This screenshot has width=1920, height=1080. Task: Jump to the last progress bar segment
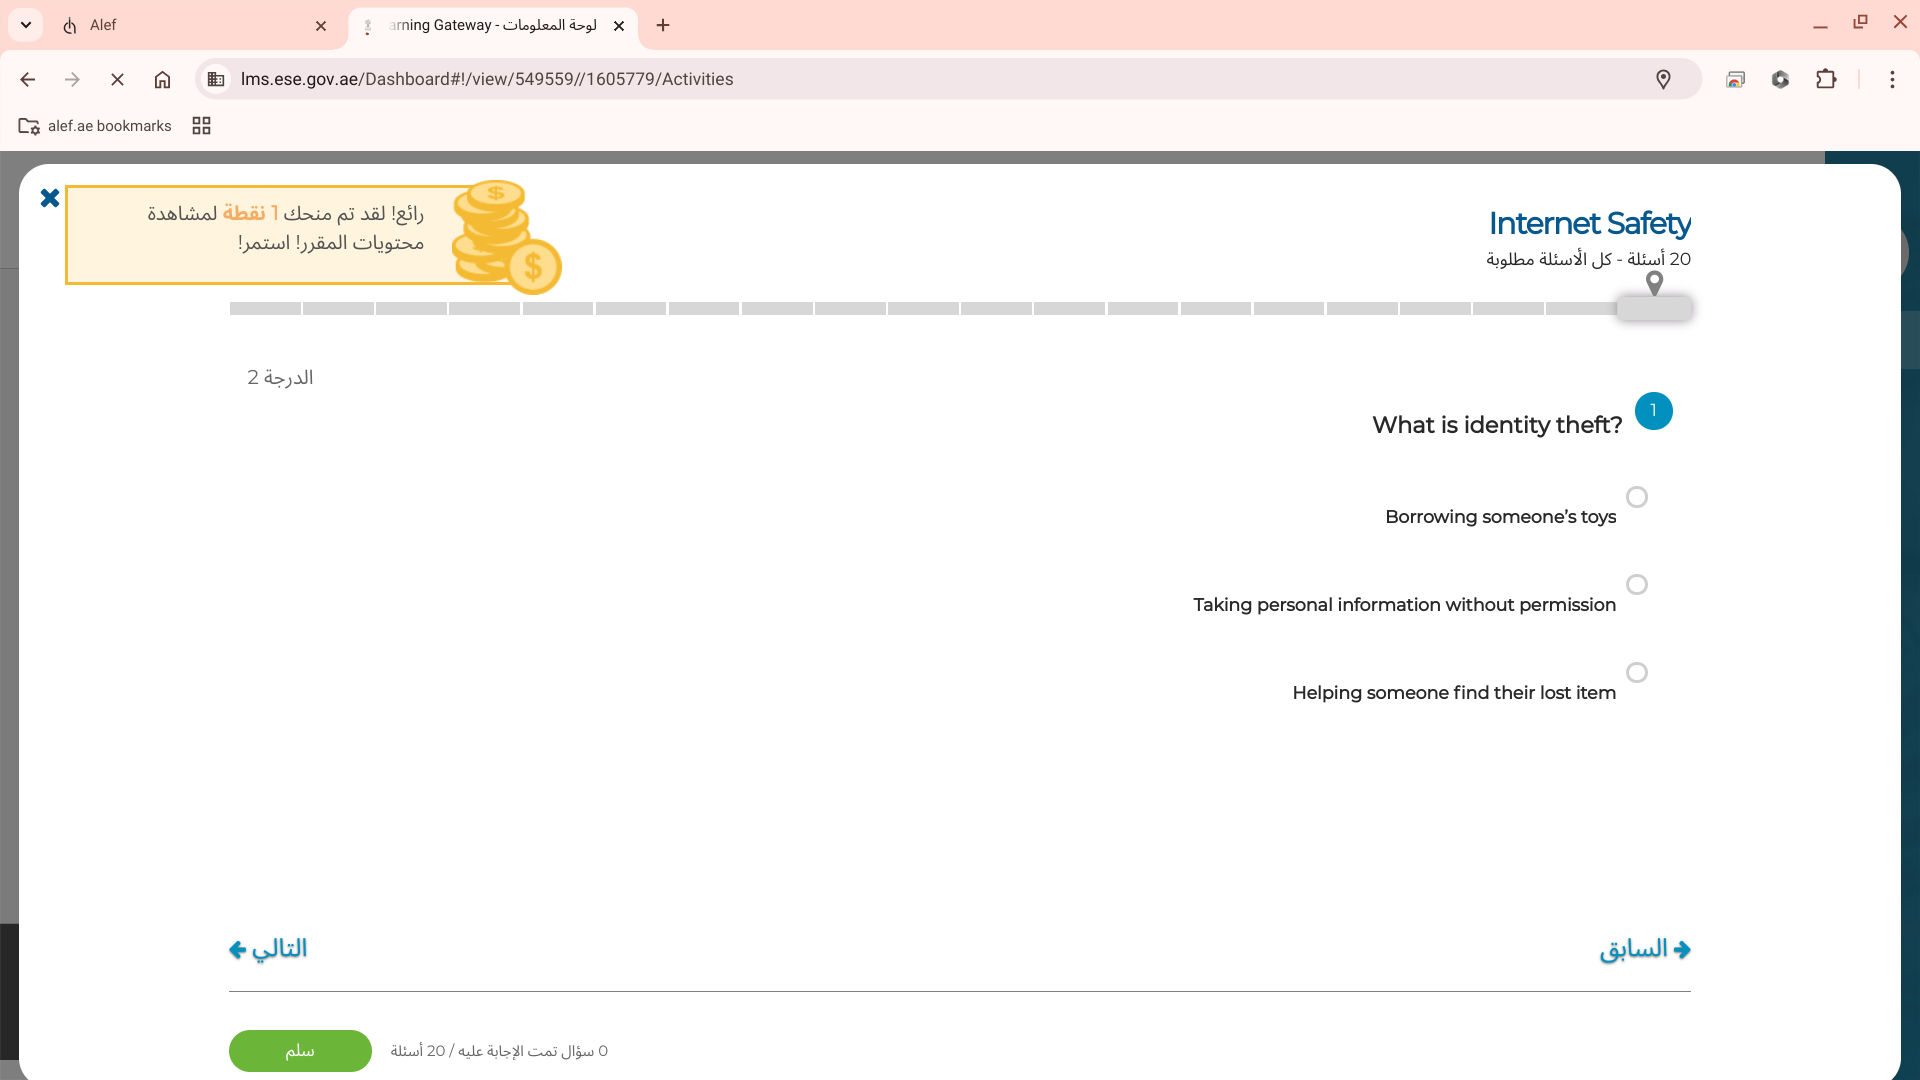click(265, 309)
